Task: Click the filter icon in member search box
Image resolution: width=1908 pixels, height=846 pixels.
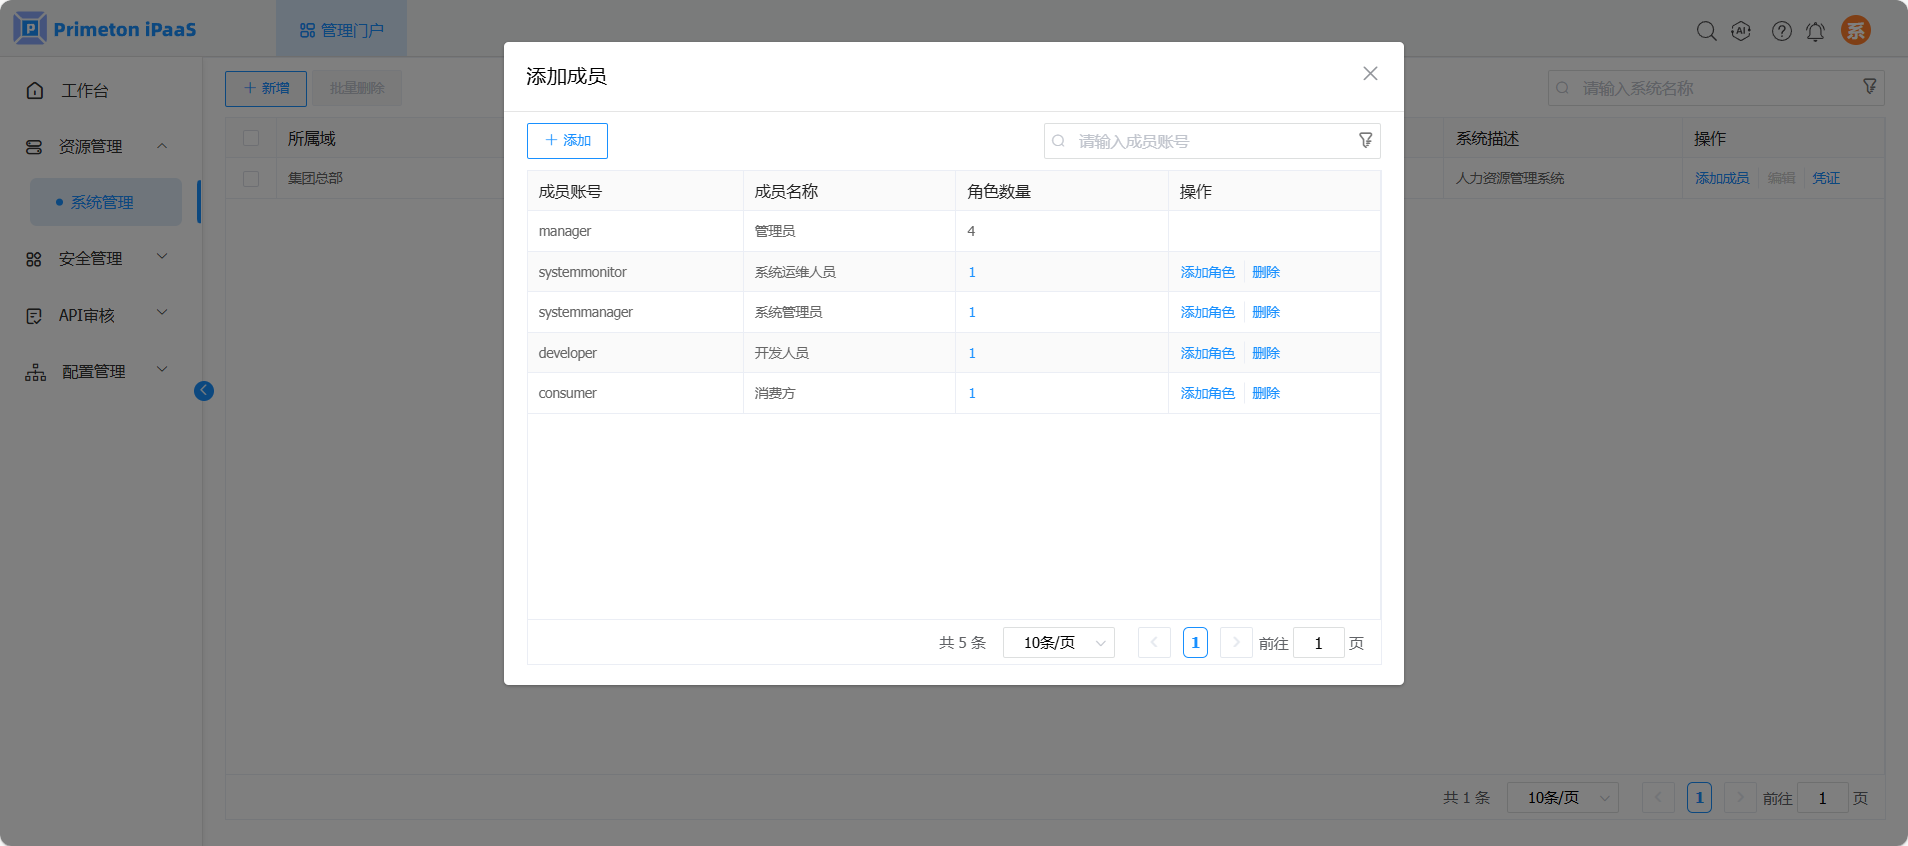Action: click(x=1365, y=141)
